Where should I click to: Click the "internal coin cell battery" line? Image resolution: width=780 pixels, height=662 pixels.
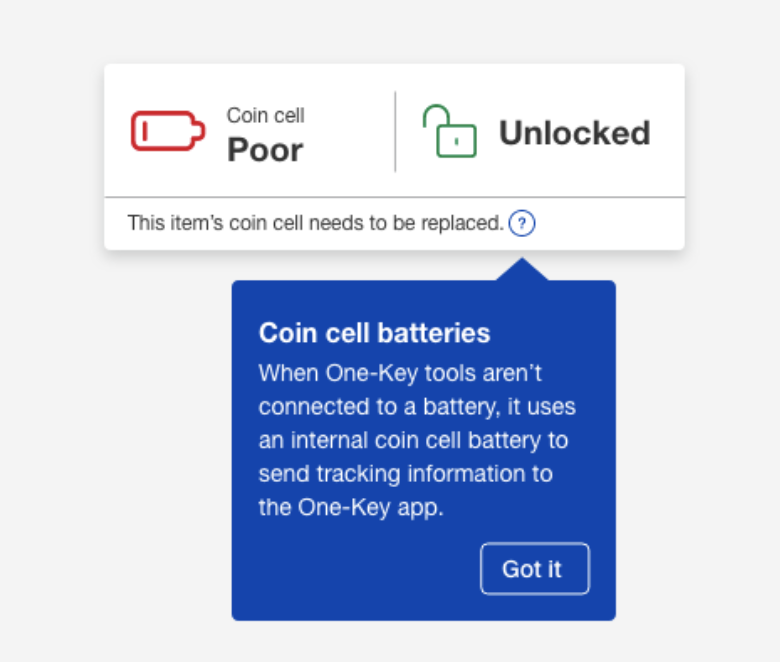pos(413,440)
